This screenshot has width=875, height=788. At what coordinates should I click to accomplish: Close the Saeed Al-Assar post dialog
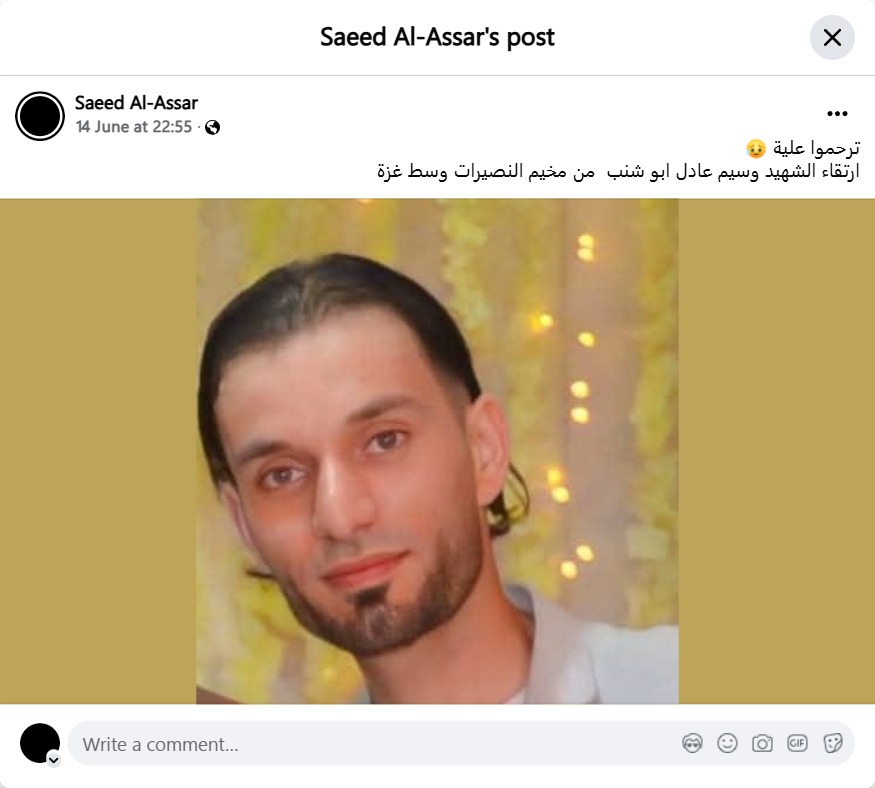[831, 37]
